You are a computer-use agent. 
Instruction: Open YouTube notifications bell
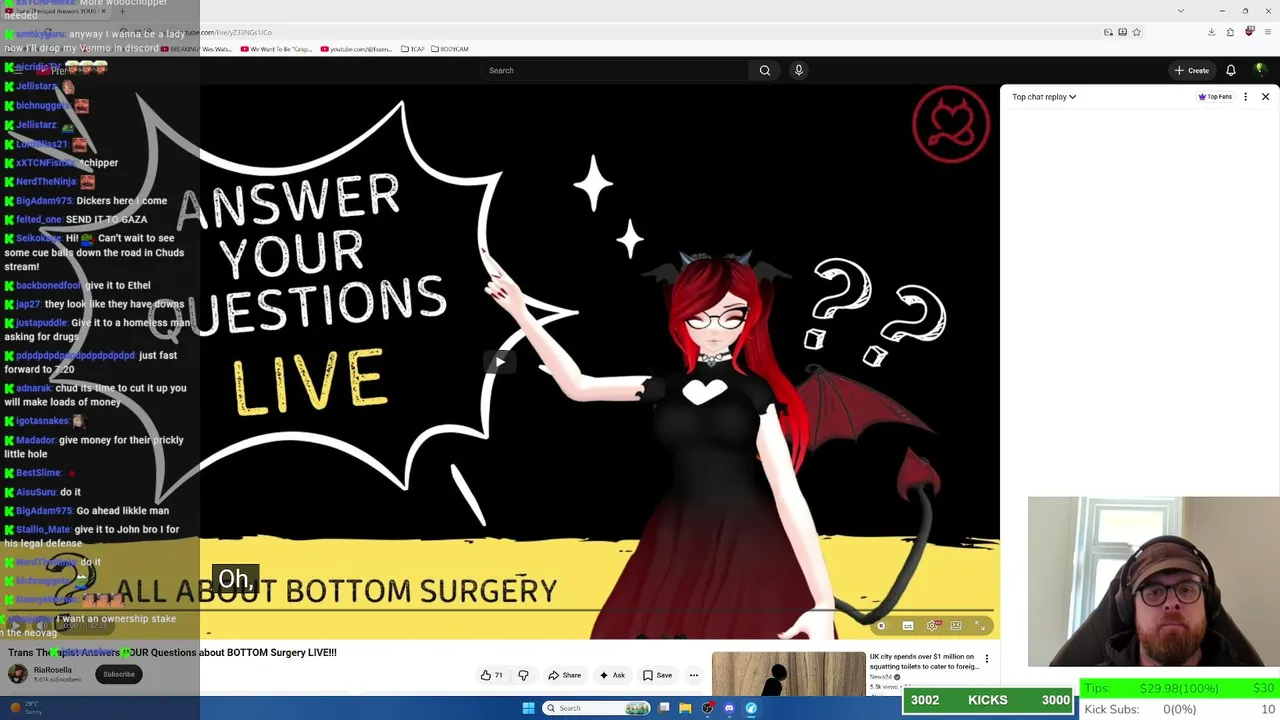click(1231, 70)
